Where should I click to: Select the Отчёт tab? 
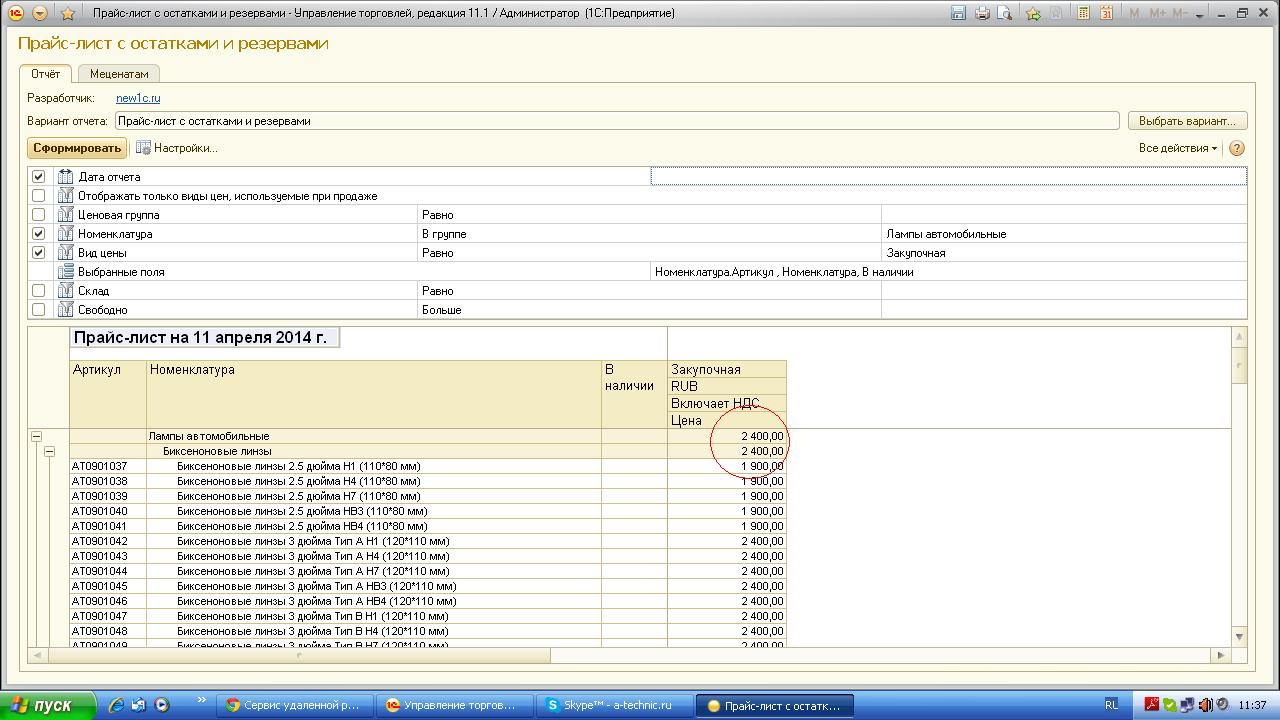click(x=45, y=74)
